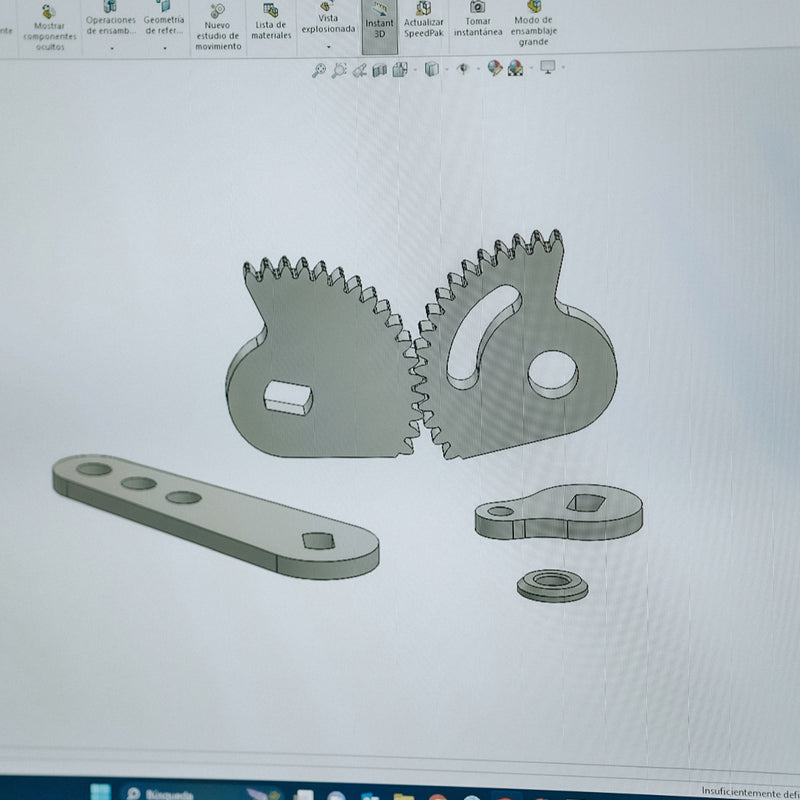The height and width of the screenshot is (800, 800).
Task: Expand Operaciones de ensamb... dropdown arrow
Action: [112, 48]
